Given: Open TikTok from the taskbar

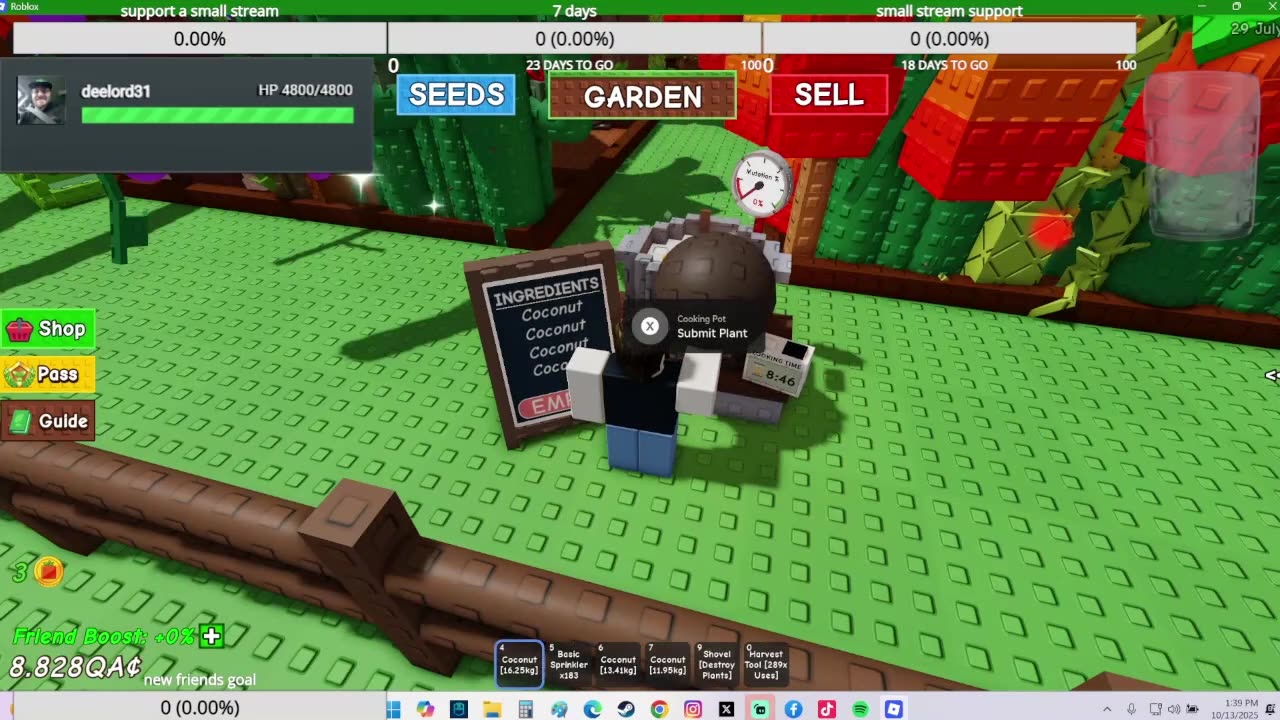Looking at the screenshot, I should [827, 709].
